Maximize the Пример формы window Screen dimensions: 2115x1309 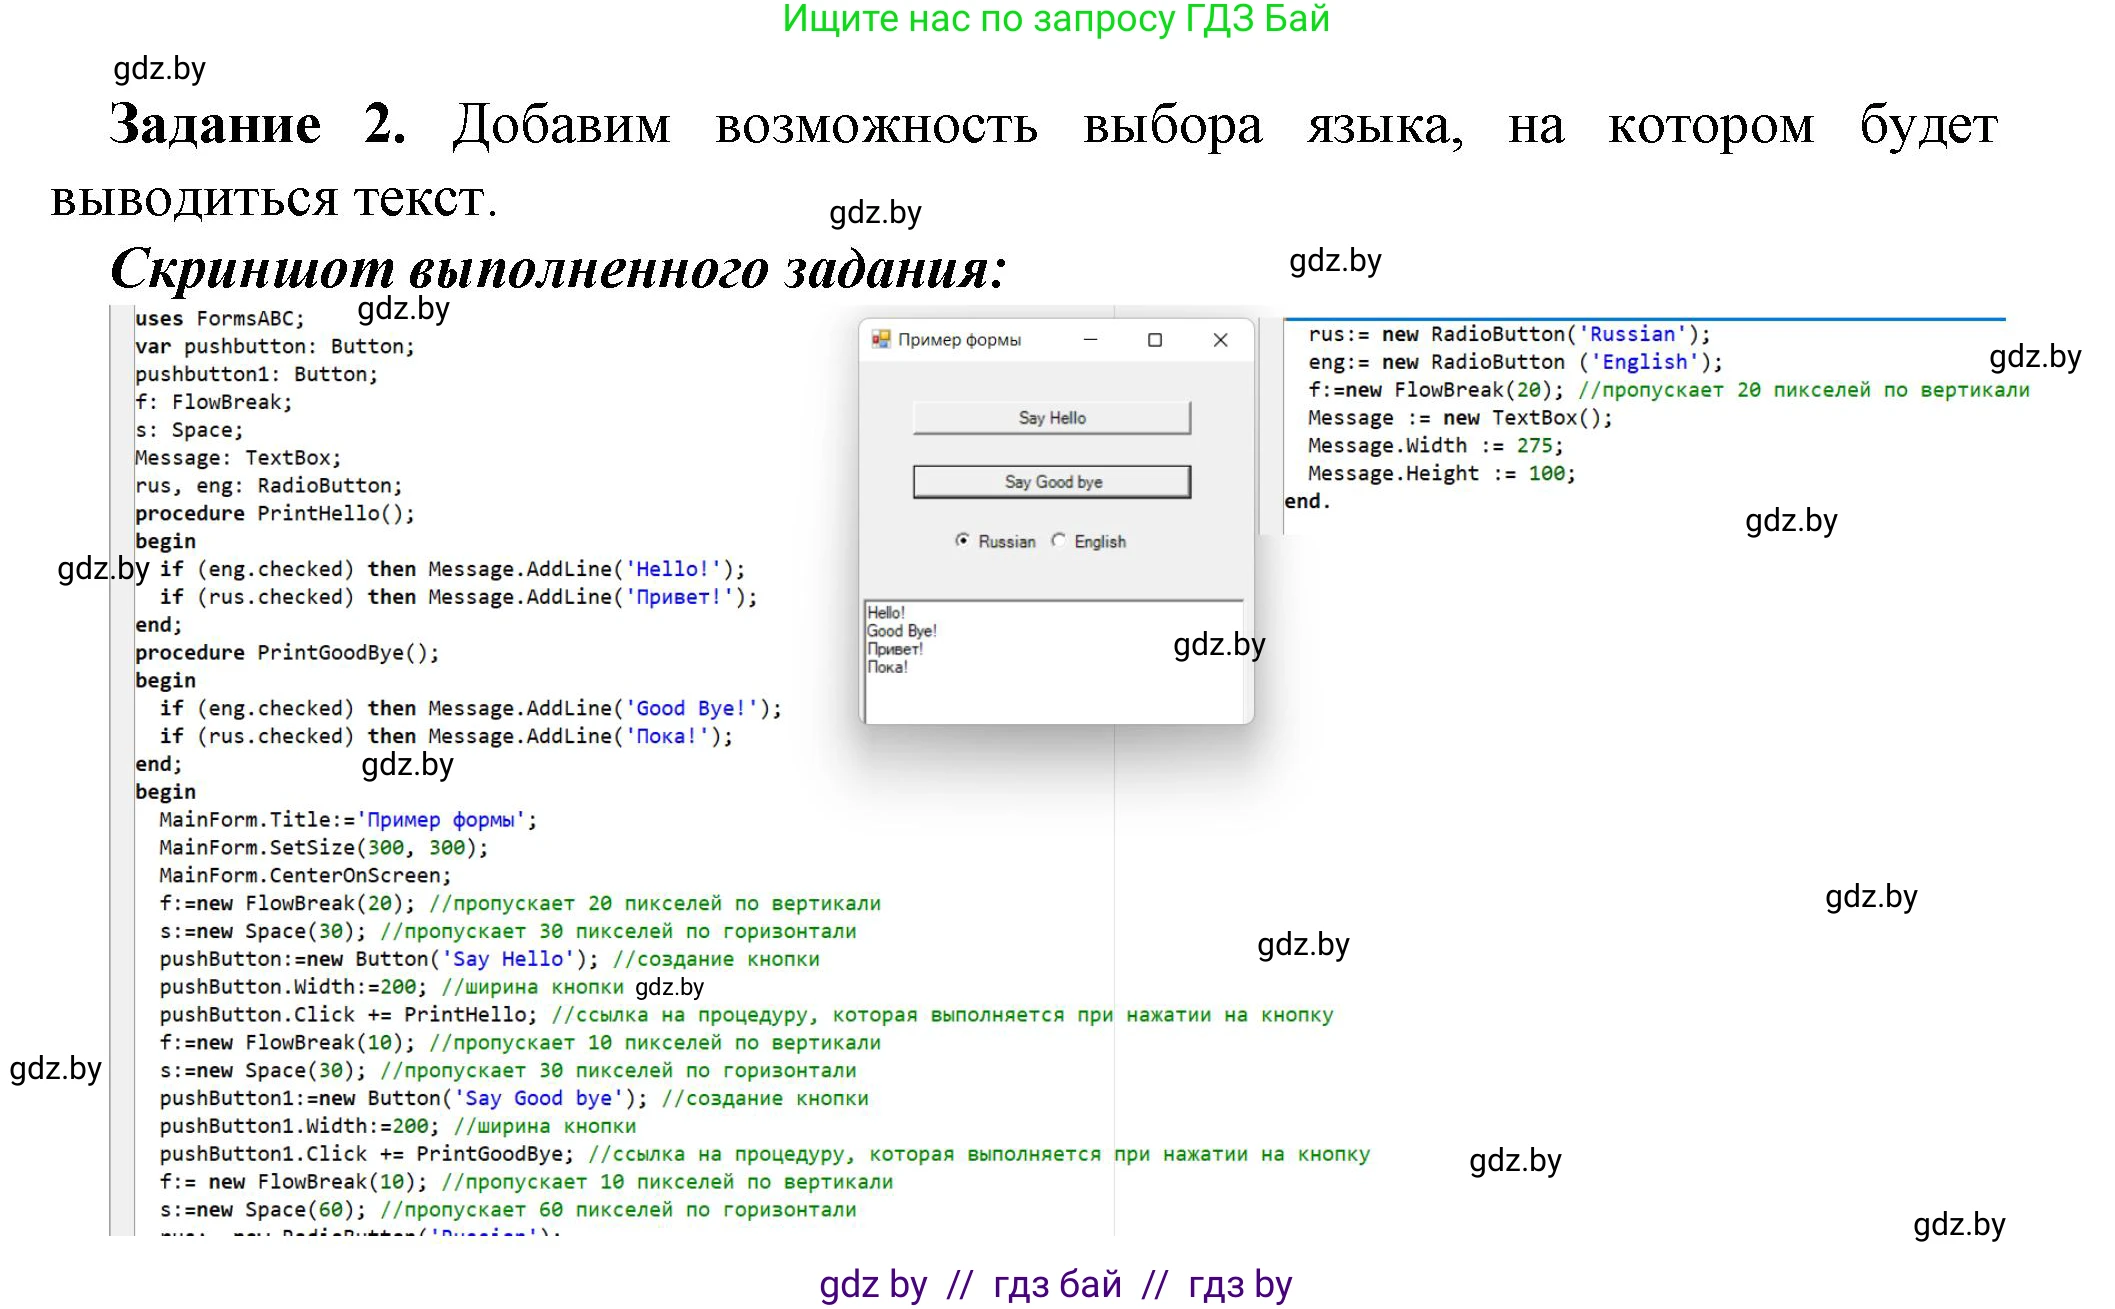pos(1155,340)
